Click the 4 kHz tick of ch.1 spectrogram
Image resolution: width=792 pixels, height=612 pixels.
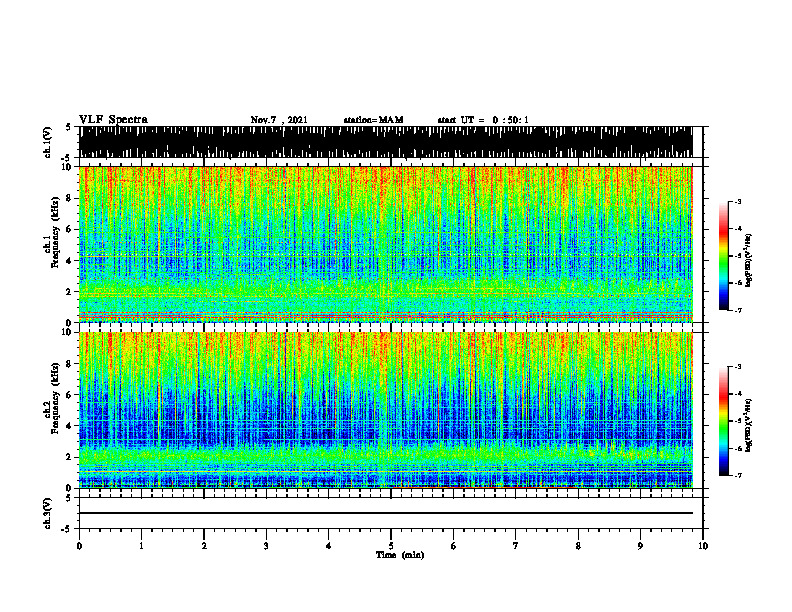tap(70, 261)
